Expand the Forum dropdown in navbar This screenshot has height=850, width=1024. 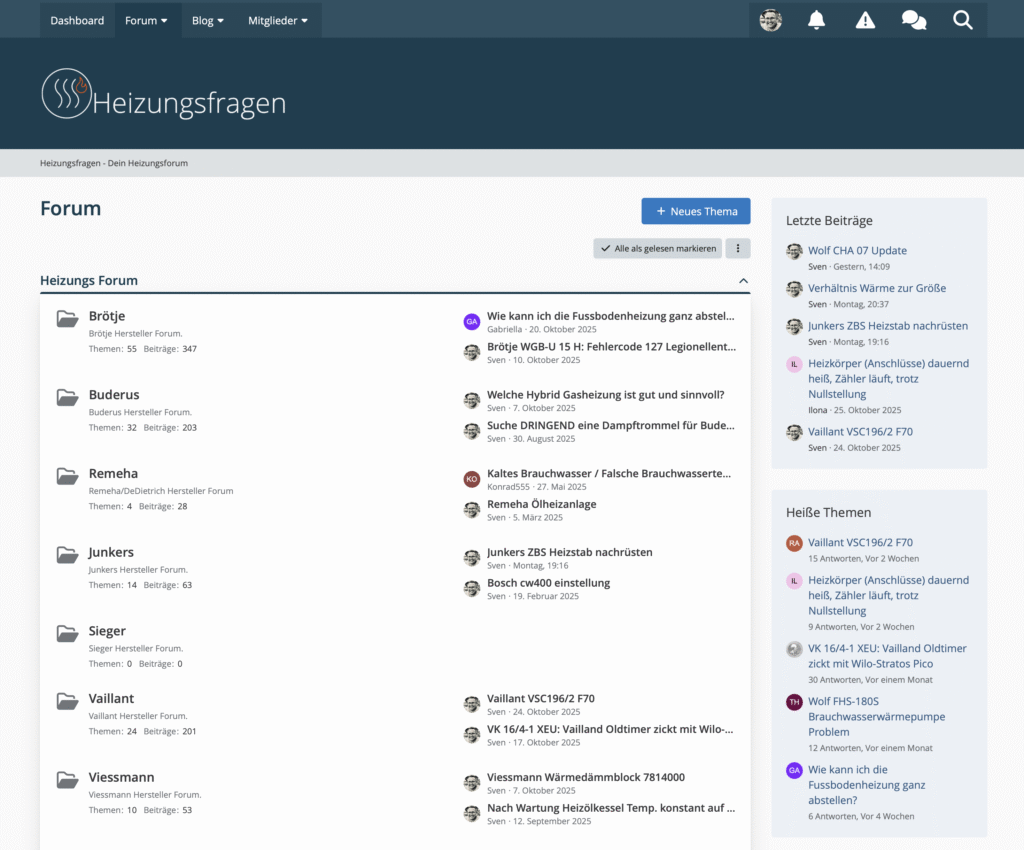146,20
